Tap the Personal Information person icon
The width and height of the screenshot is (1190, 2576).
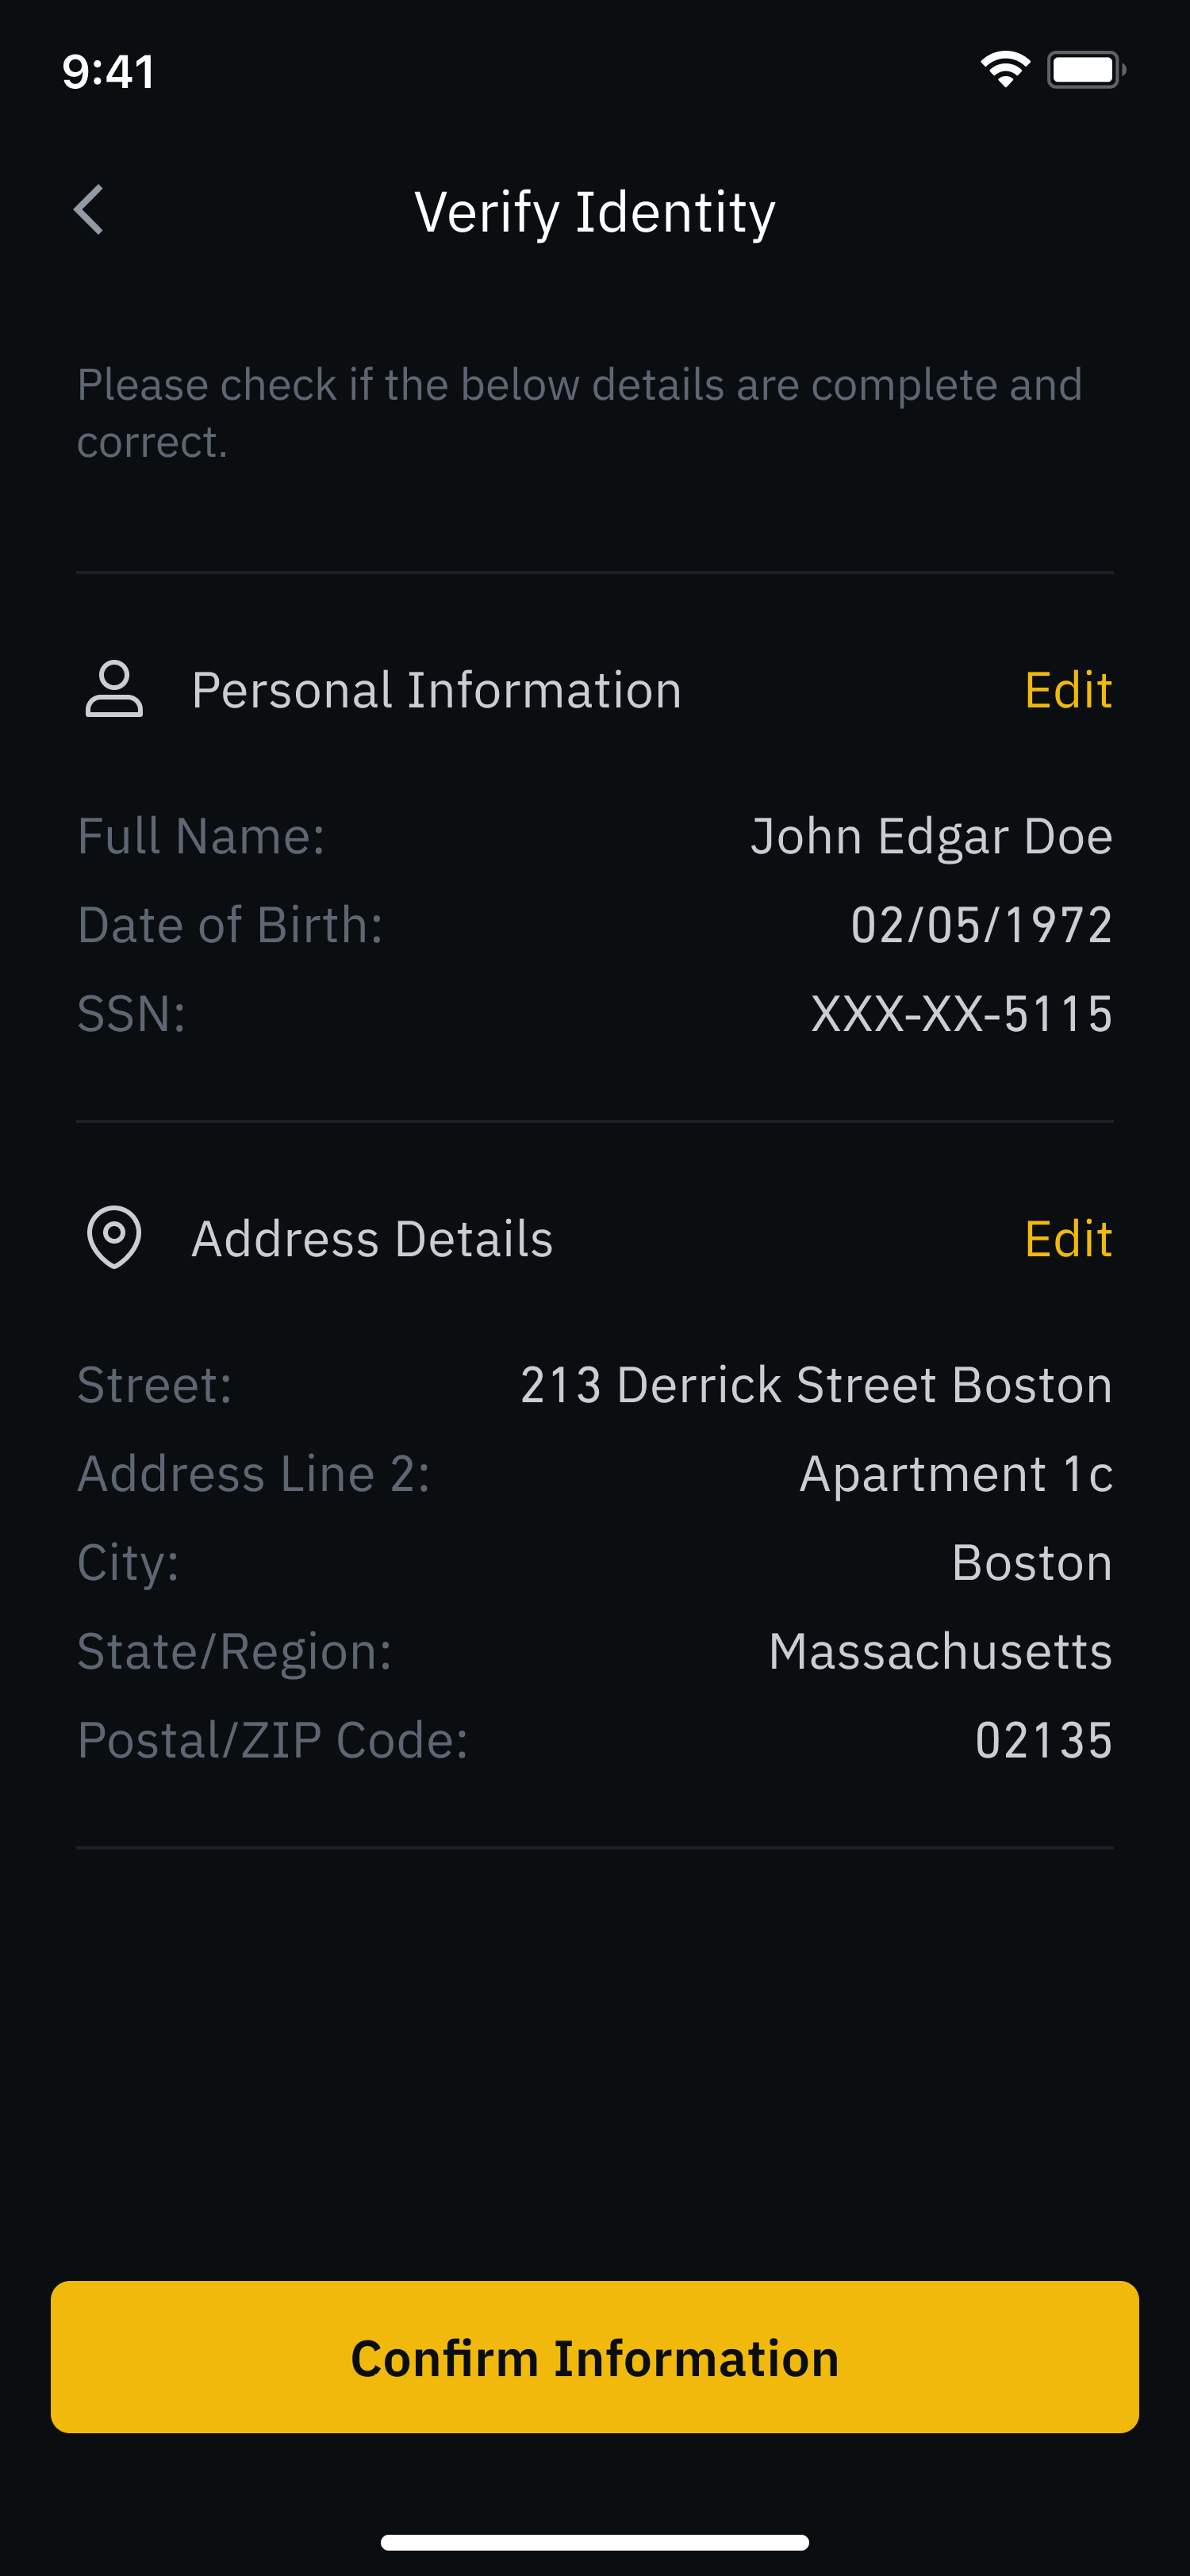[114, 689]
